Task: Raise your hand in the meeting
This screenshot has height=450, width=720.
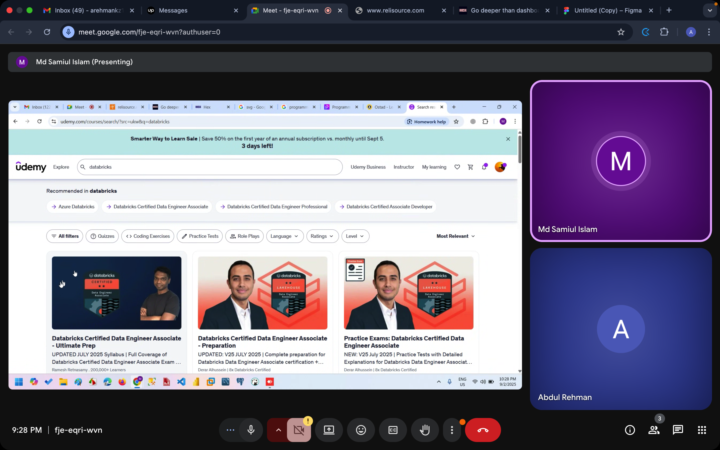Action: pyautogui.click(x=425, y=430)
